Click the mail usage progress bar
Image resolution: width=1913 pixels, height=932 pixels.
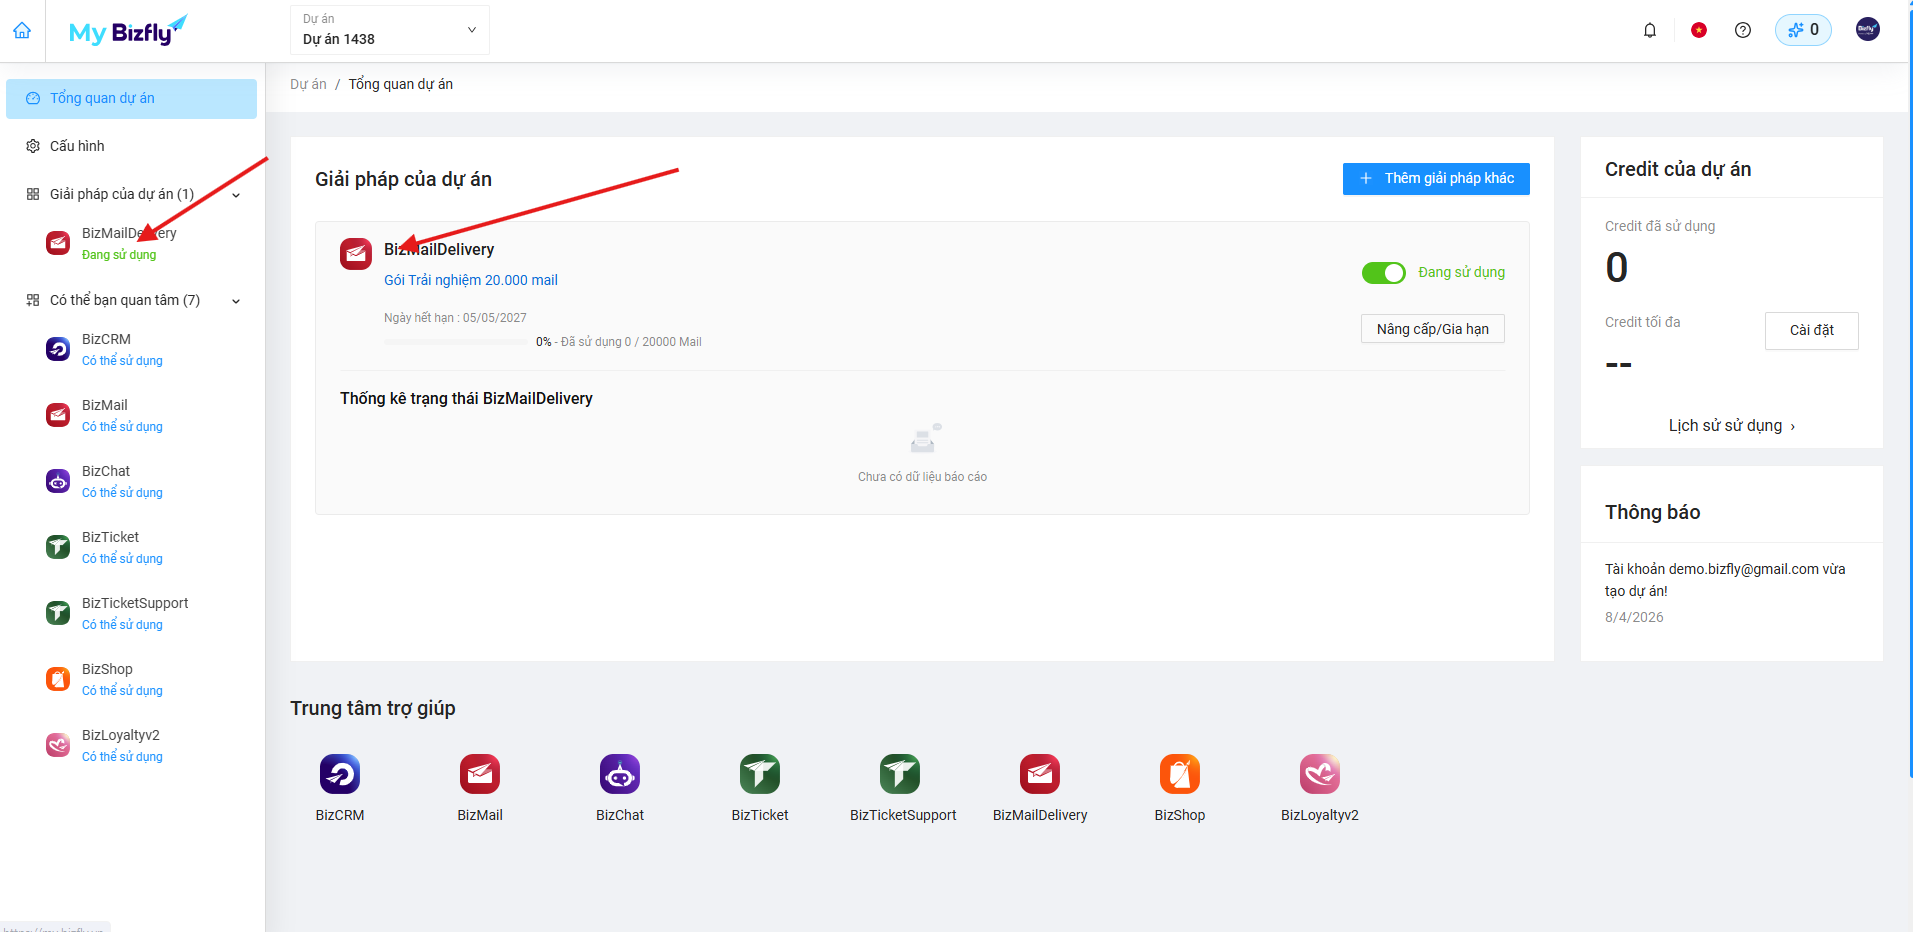click(456, 342)
